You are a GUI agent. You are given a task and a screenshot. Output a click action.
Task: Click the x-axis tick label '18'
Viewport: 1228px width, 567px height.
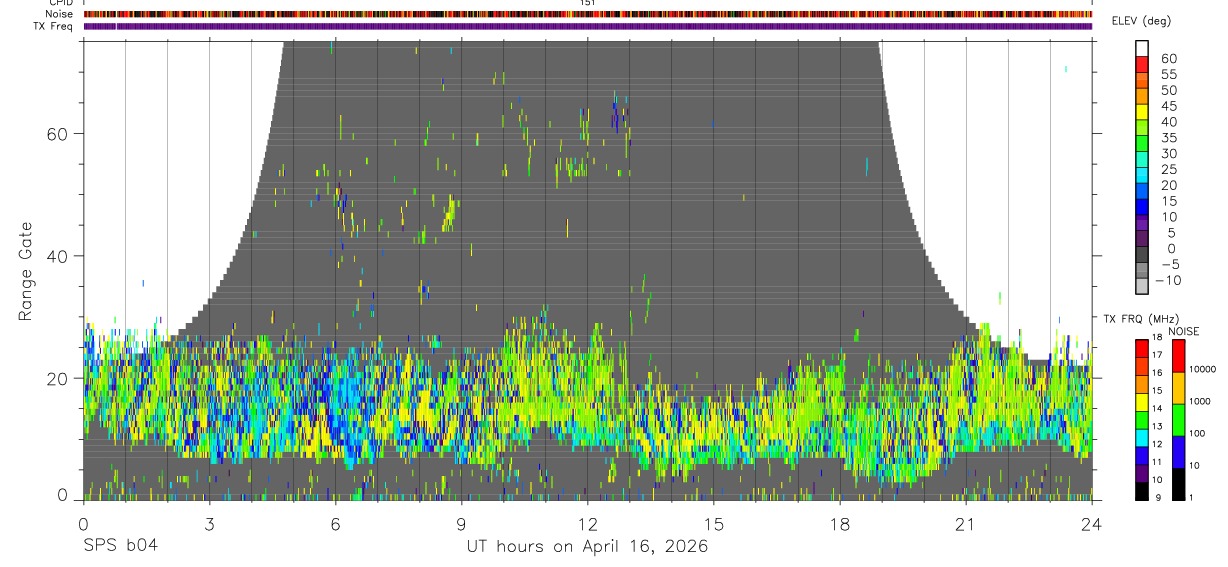[839, 524]
